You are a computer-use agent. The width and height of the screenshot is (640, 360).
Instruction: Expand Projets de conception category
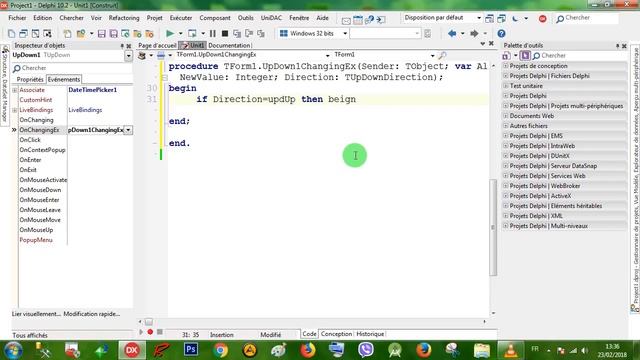tap(506, 66)
